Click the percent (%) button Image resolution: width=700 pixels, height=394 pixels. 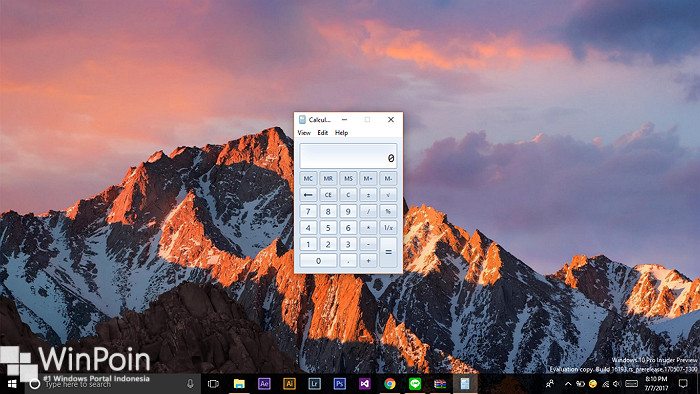tap(388, 212)
